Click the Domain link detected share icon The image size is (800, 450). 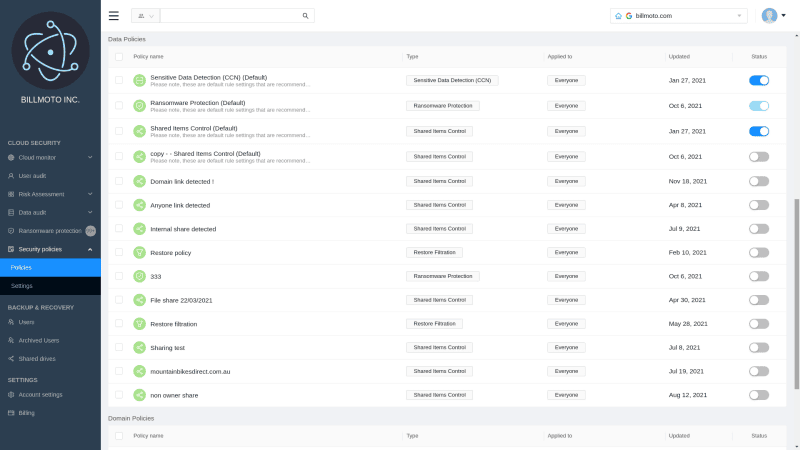pyautogui.click(x=140, y=181)
